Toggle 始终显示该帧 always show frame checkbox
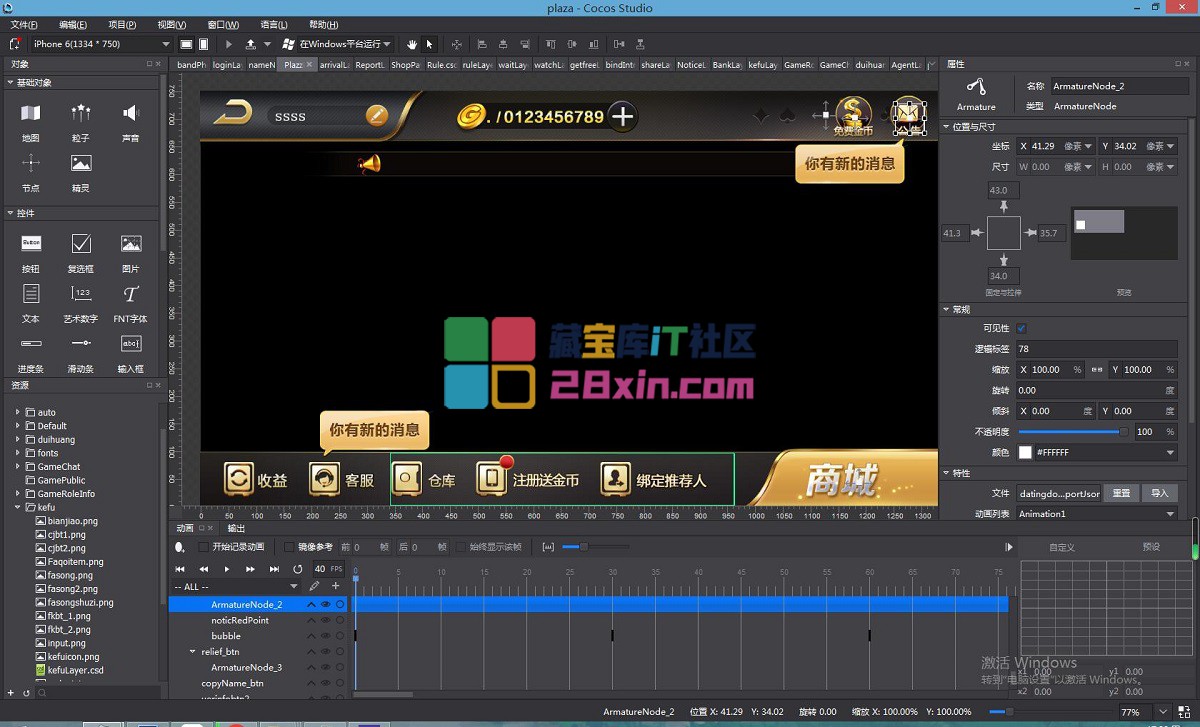 click(461, 547)
